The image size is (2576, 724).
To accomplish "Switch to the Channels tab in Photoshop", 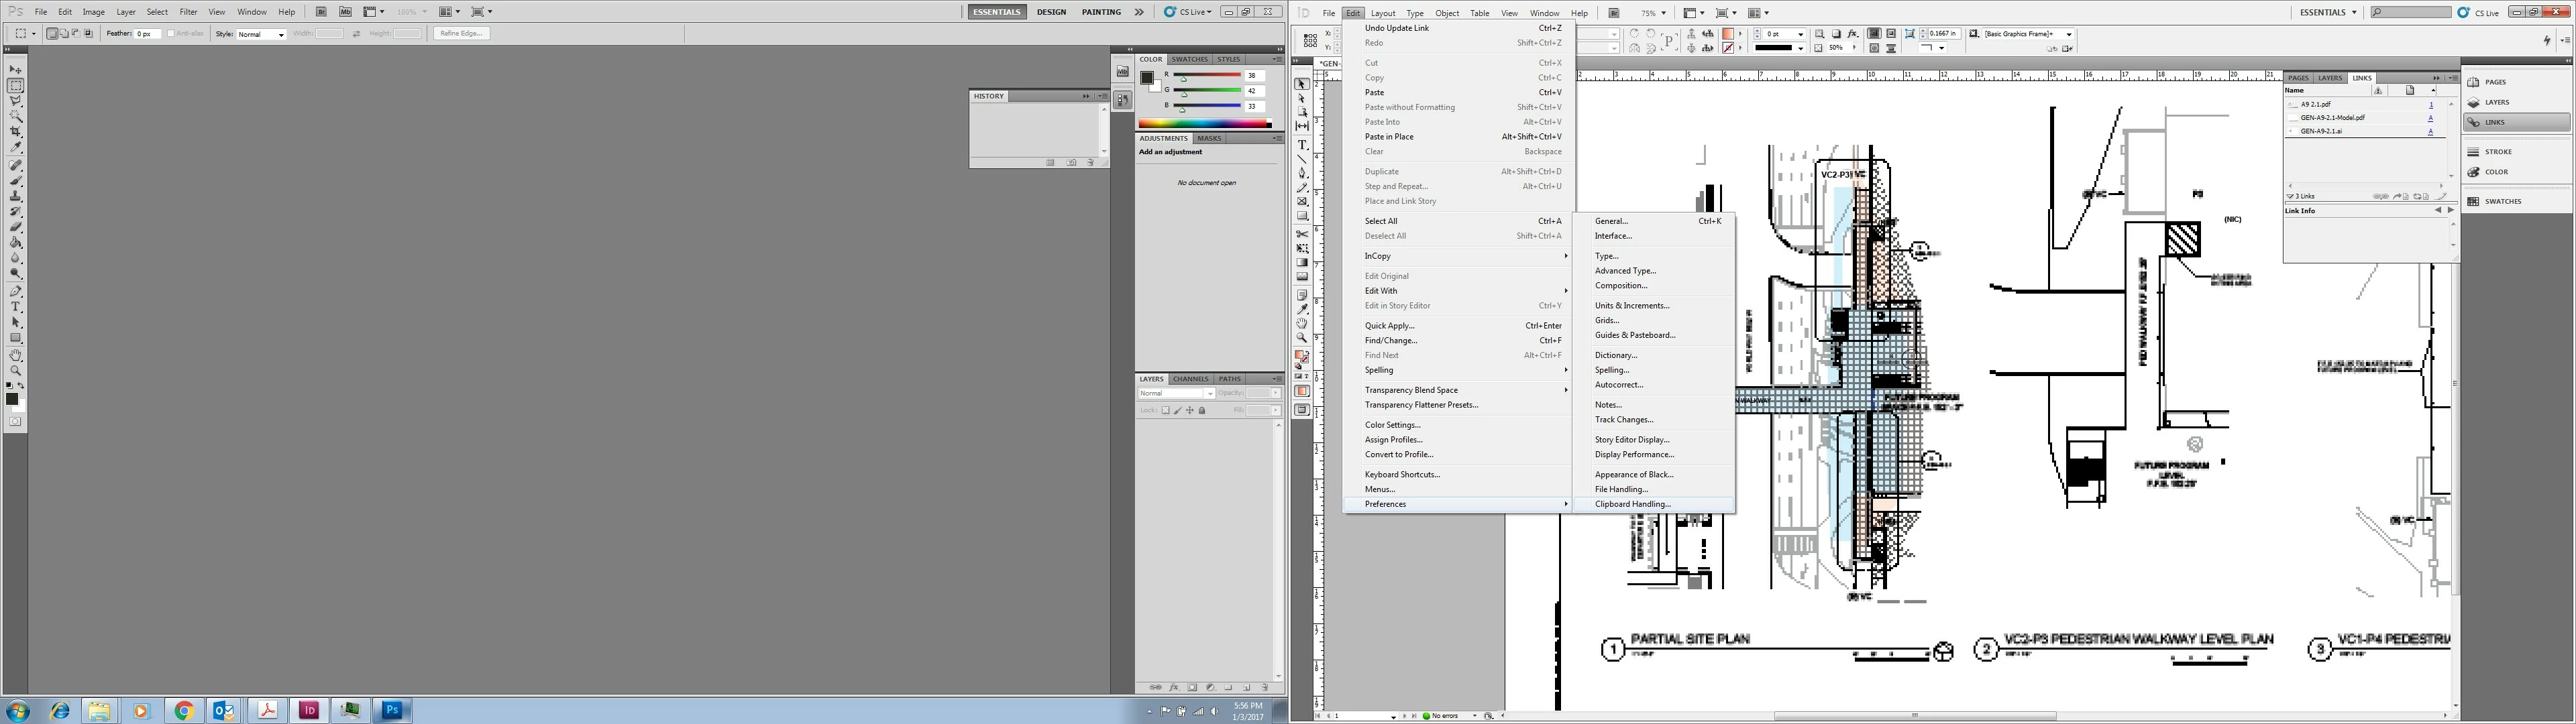I will coord(1190,379).
